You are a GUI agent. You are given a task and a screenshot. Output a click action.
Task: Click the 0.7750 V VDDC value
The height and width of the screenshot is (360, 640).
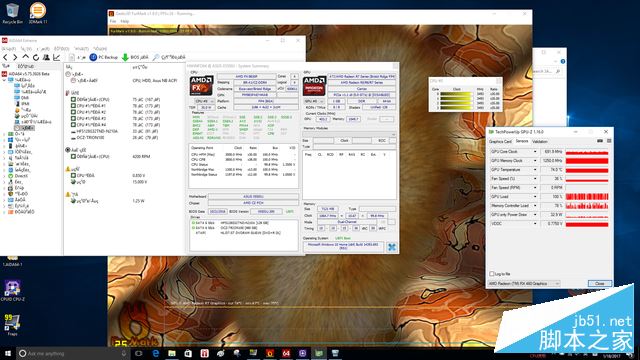click(x=552, y=224)
